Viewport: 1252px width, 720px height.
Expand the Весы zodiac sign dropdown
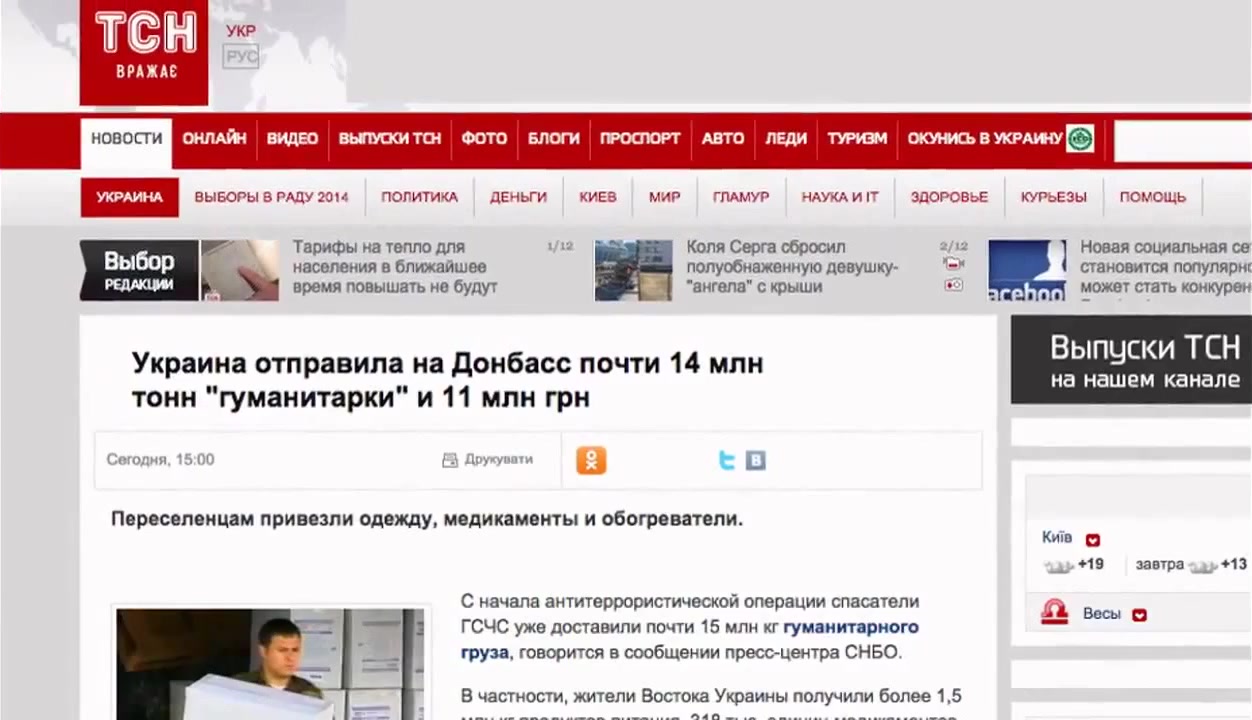(1139, 615)
